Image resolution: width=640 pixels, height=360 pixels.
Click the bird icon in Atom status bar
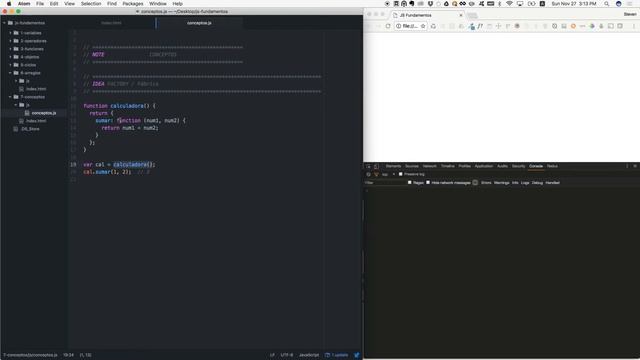tap(357, 355)
